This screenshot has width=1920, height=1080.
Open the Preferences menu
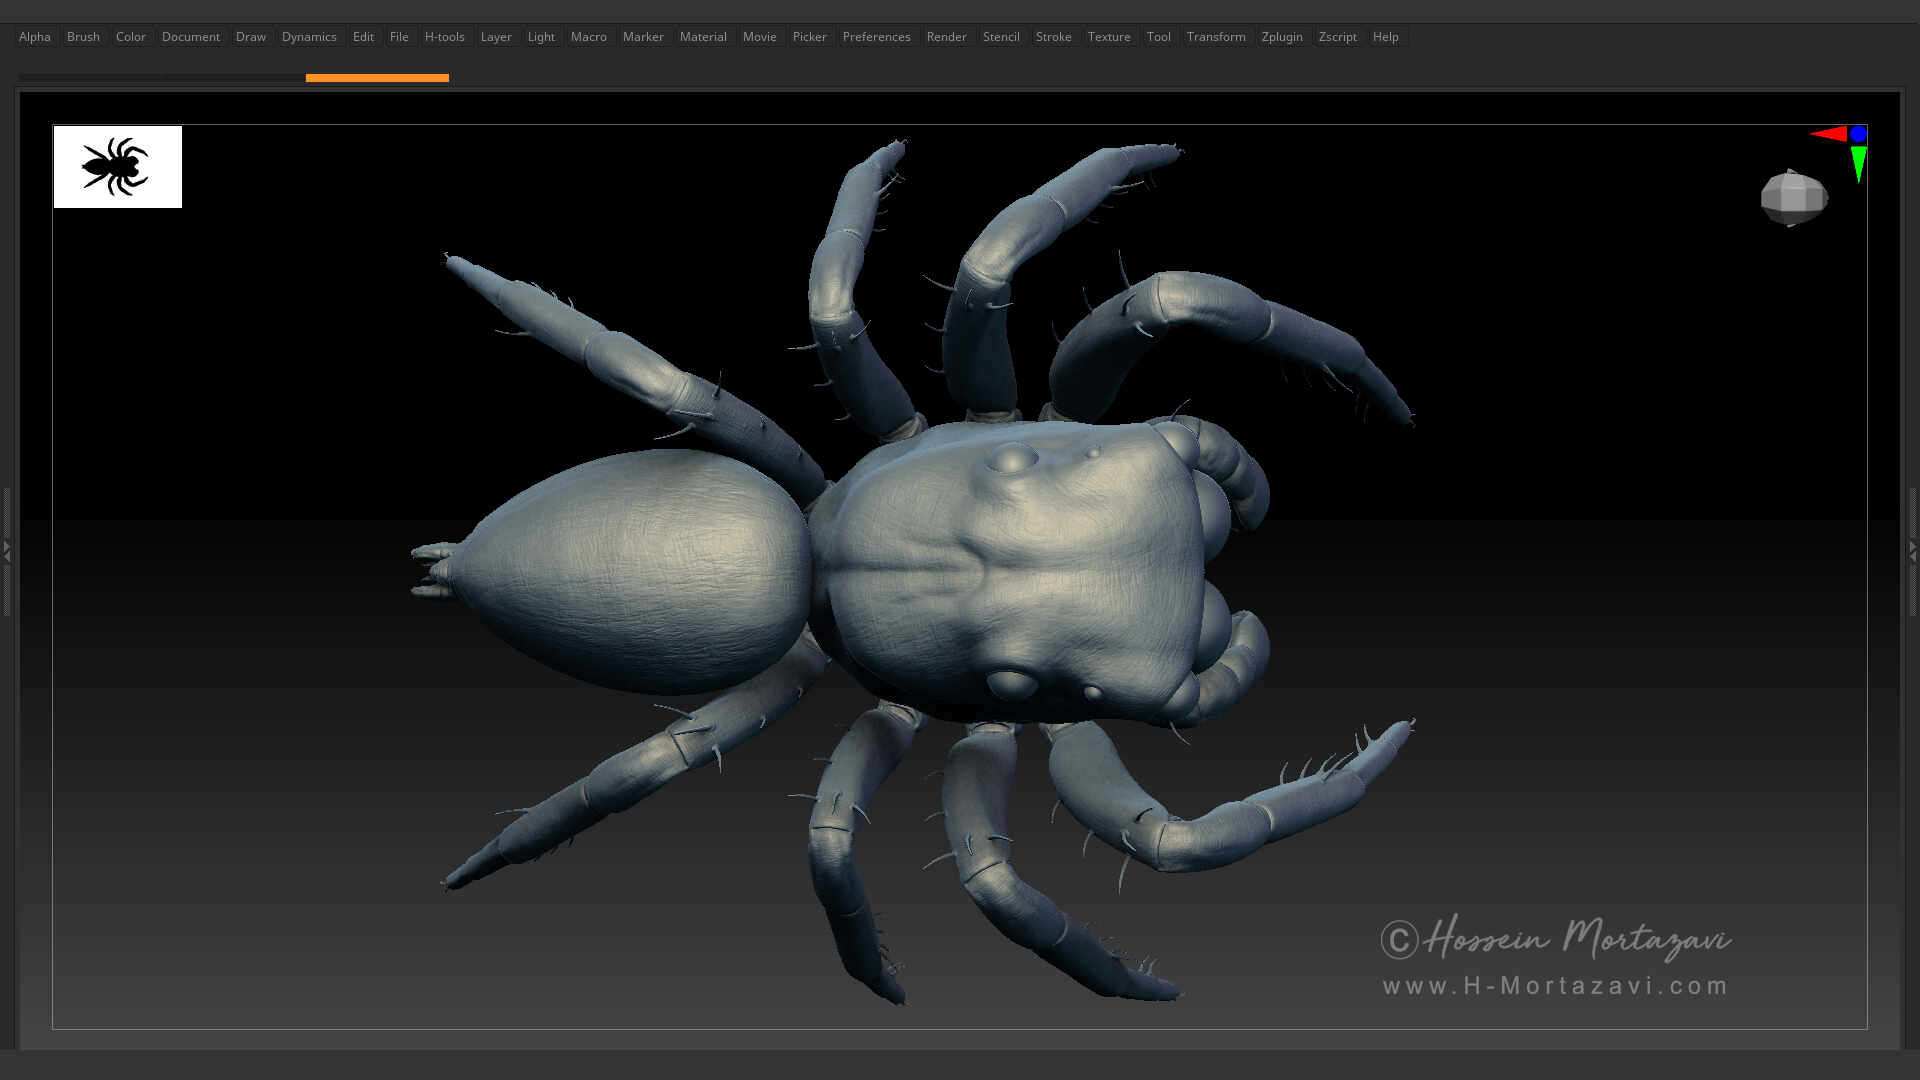click(877, 36)
